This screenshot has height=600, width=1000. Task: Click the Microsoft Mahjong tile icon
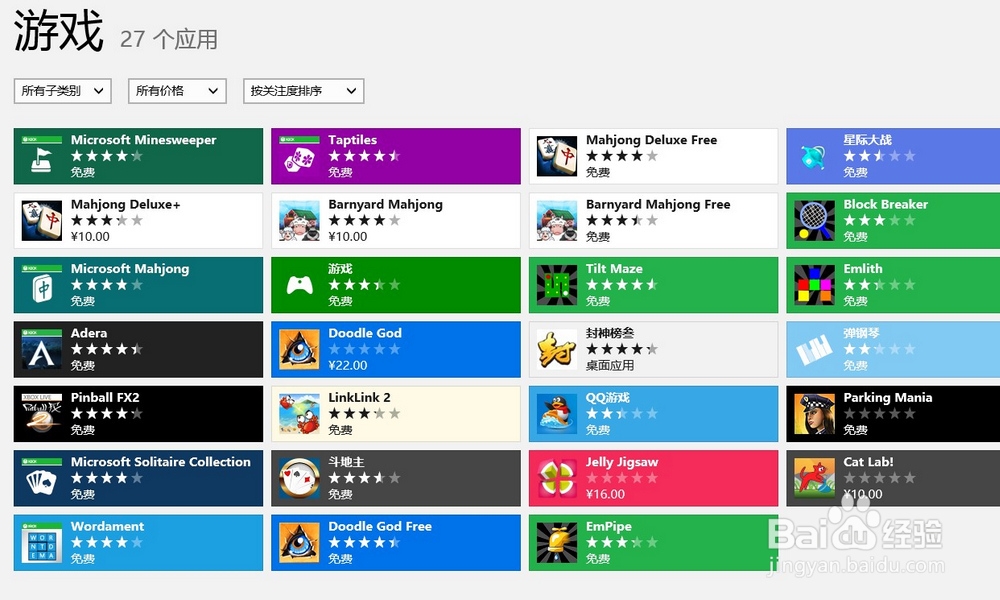click(x=41, y=284)
